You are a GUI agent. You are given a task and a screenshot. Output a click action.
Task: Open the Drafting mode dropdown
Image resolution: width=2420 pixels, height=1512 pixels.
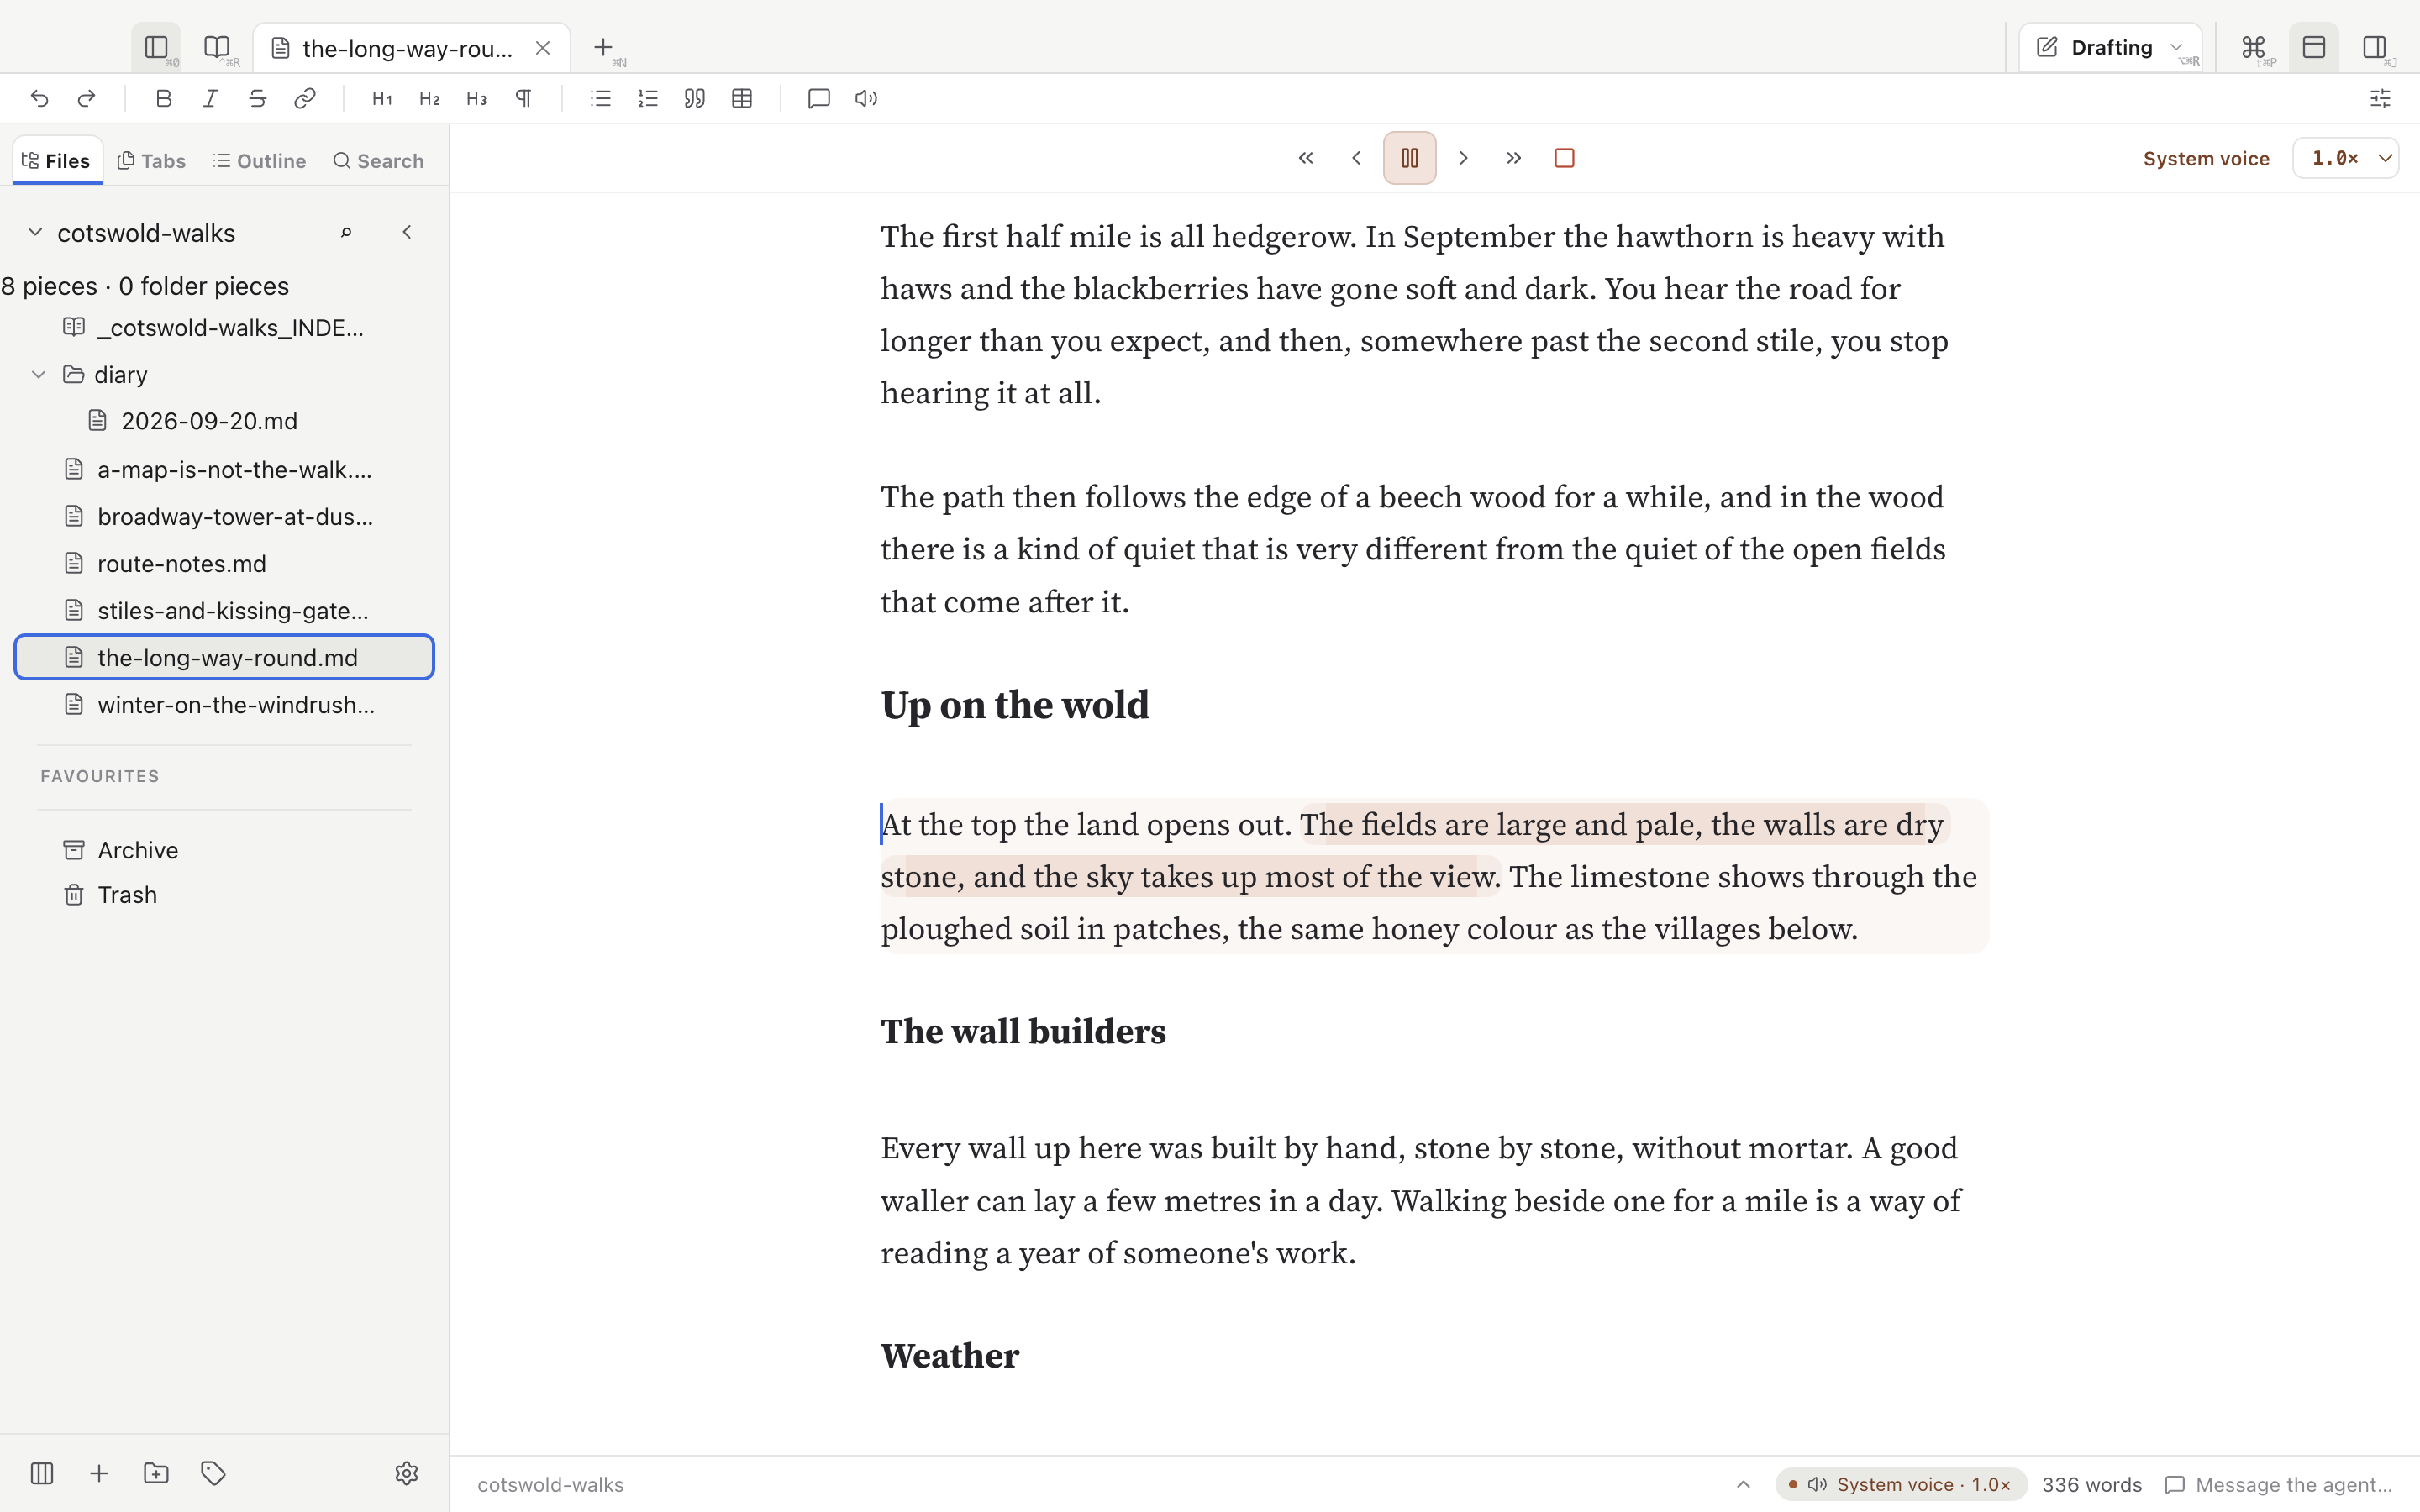(2110, 47)
